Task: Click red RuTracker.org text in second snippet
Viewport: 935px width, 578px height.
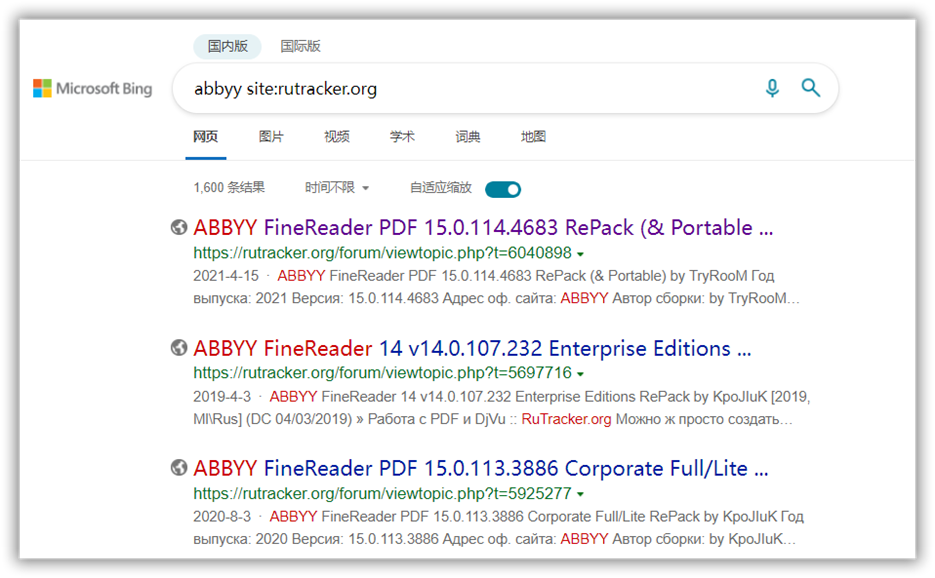Action: (566, 419)
